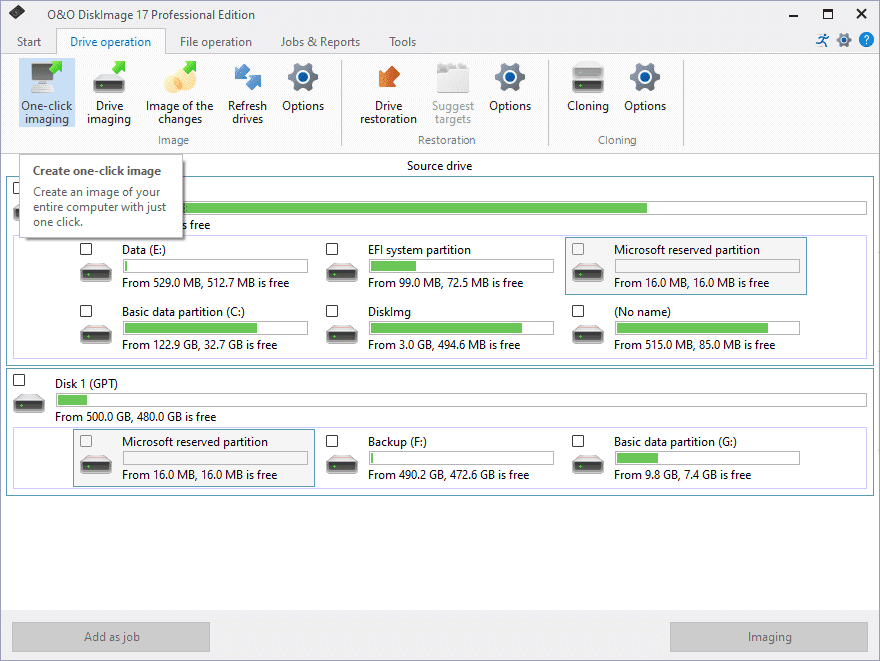The image size is (880, 661).
Task: Click the EFI system partition usage bar
Action: coord(461,266)
